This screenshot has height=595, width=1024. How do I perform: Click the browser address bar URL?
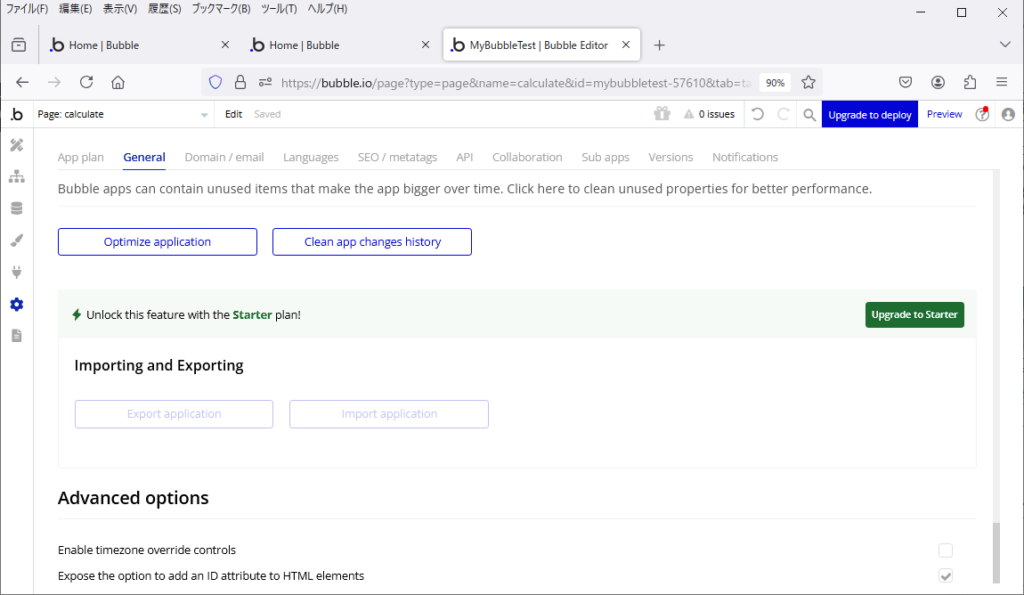tap(516, 83)
